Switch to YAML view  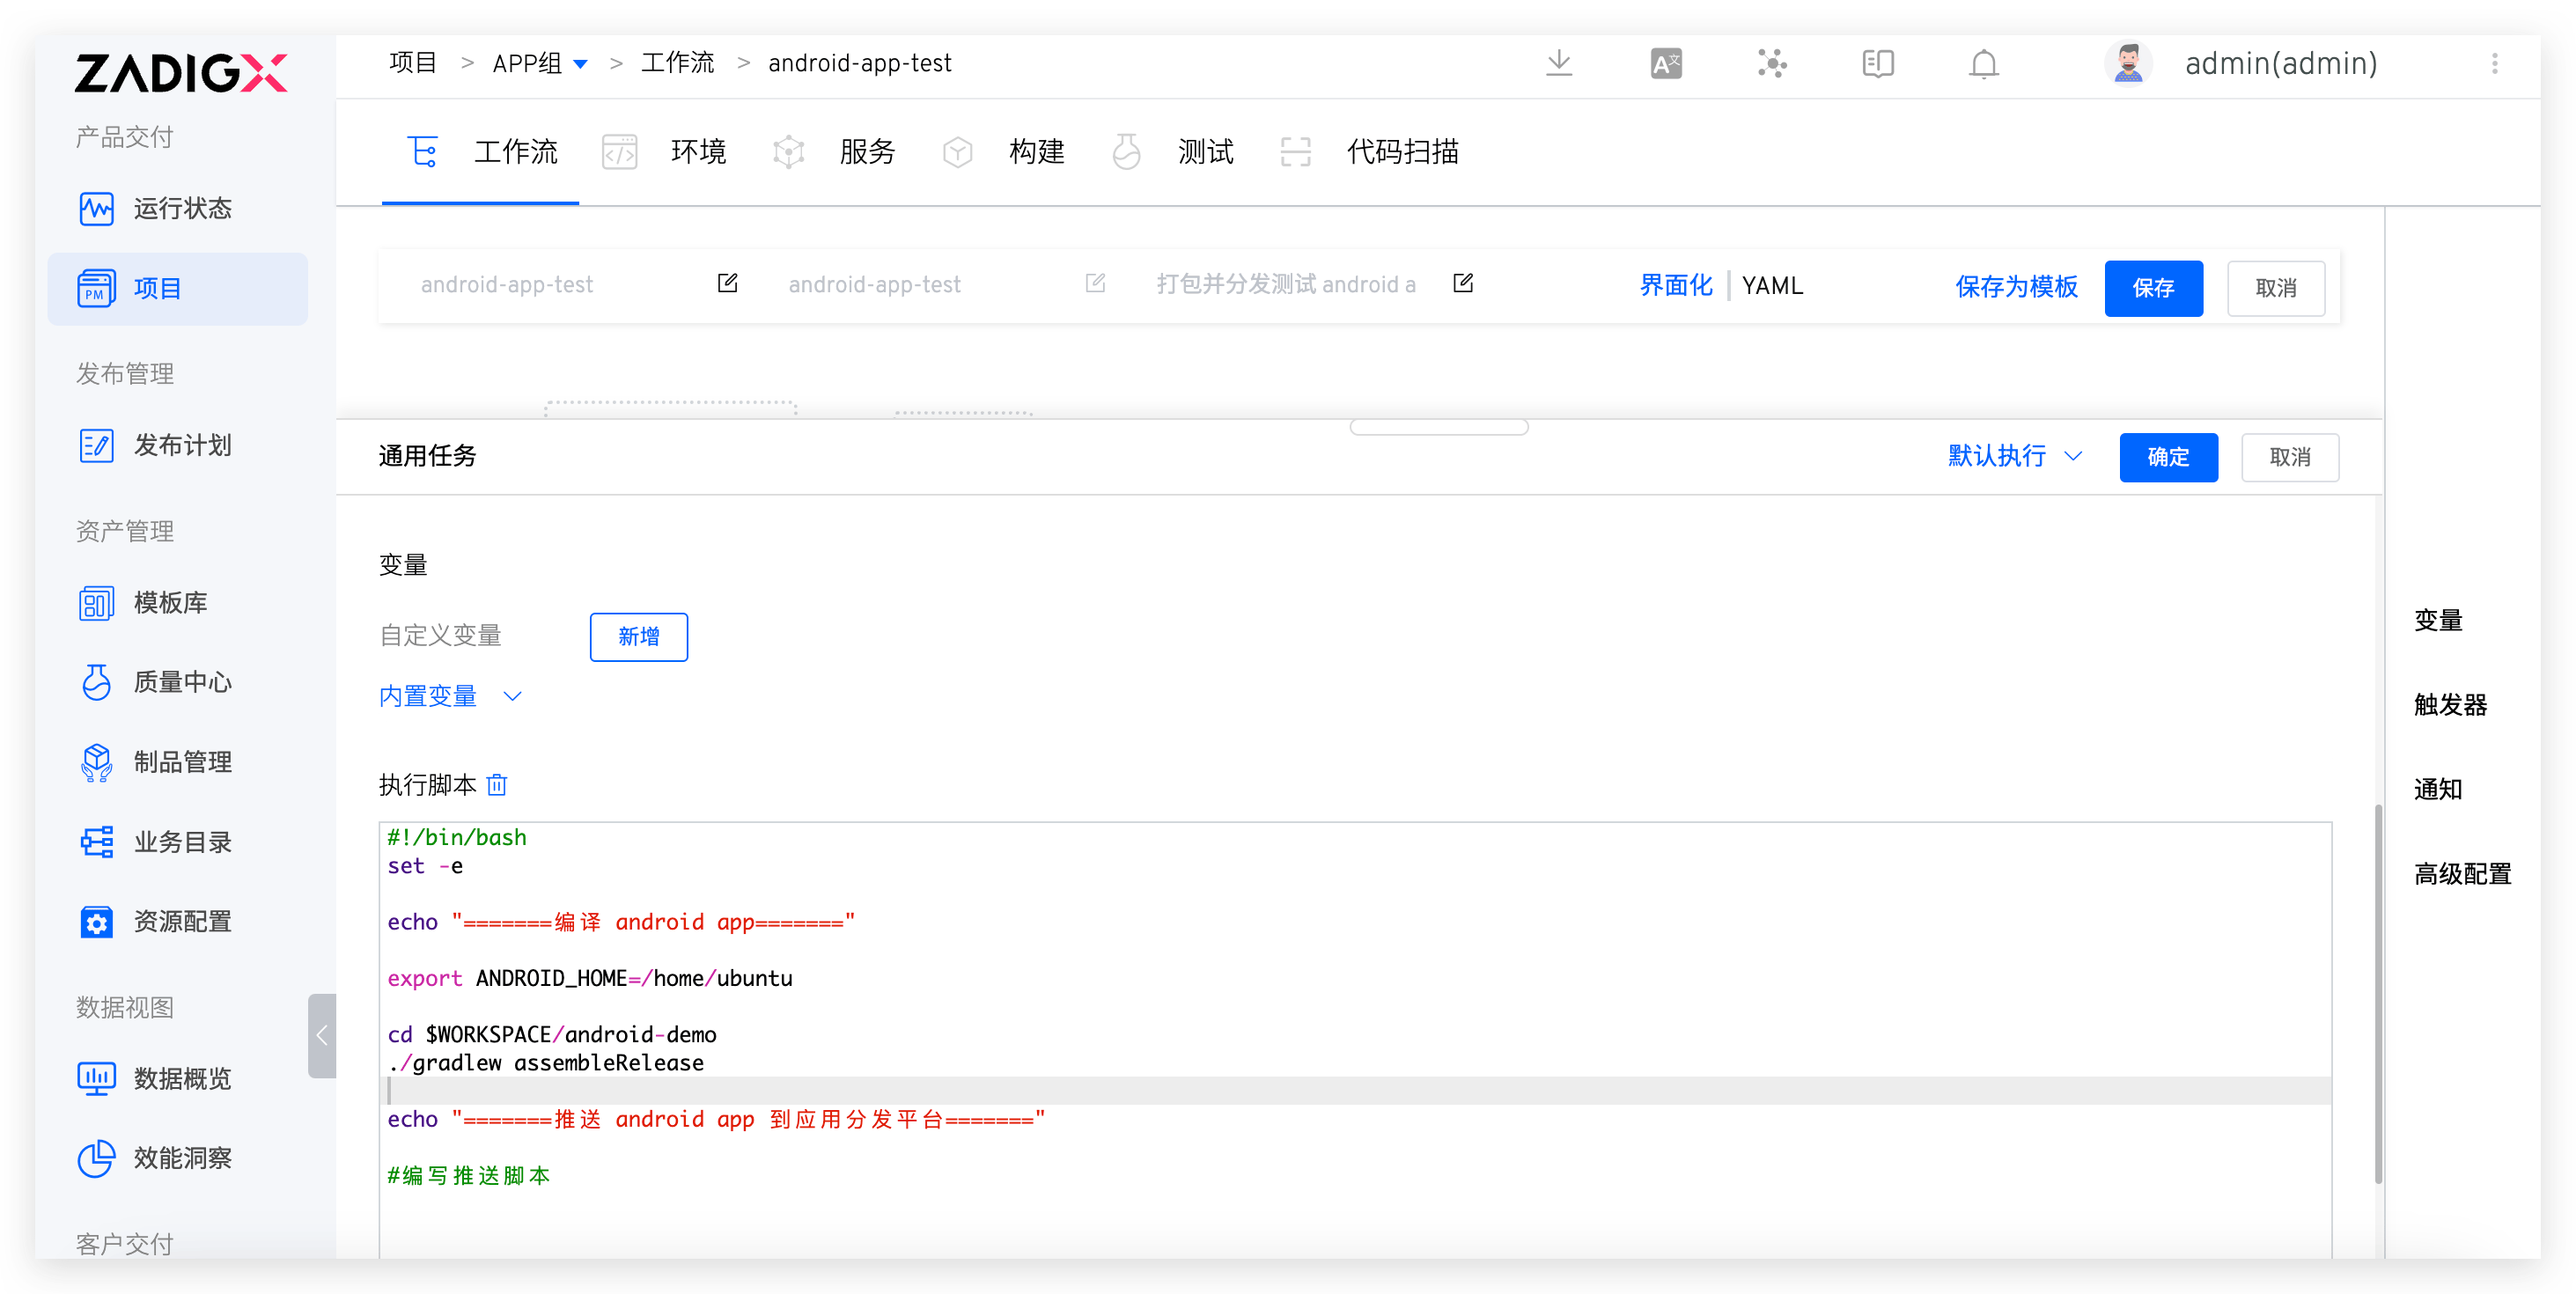point(1772,286)
